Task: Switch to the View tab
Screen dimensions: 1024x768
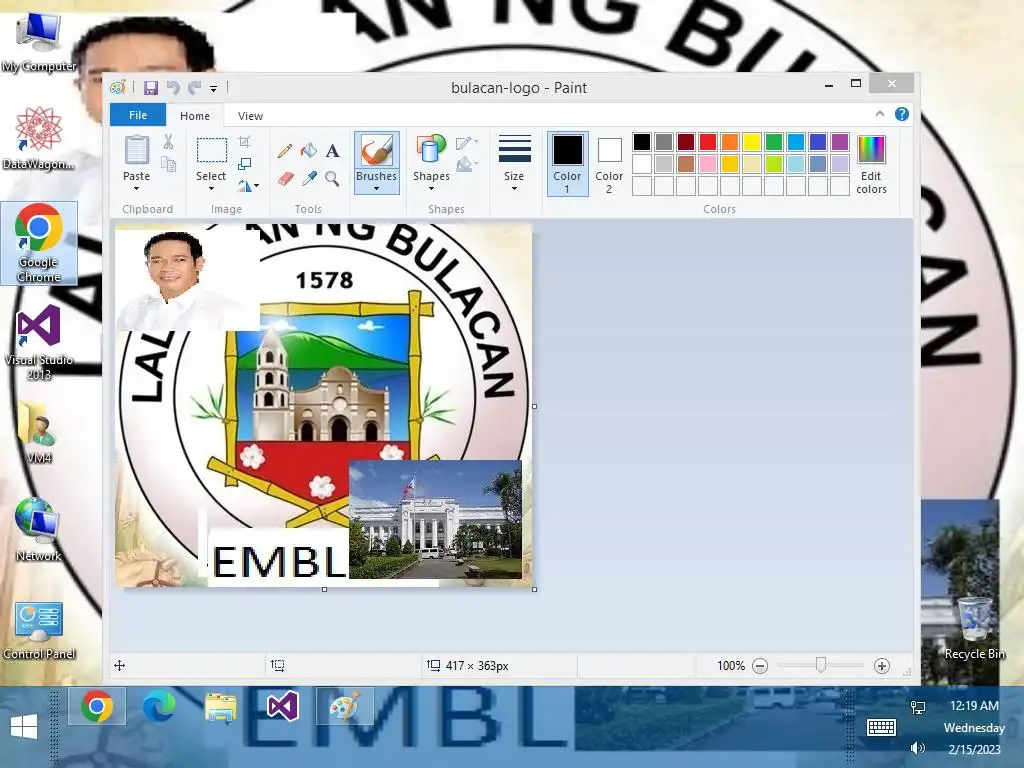Action: click(x=250, y=116)
